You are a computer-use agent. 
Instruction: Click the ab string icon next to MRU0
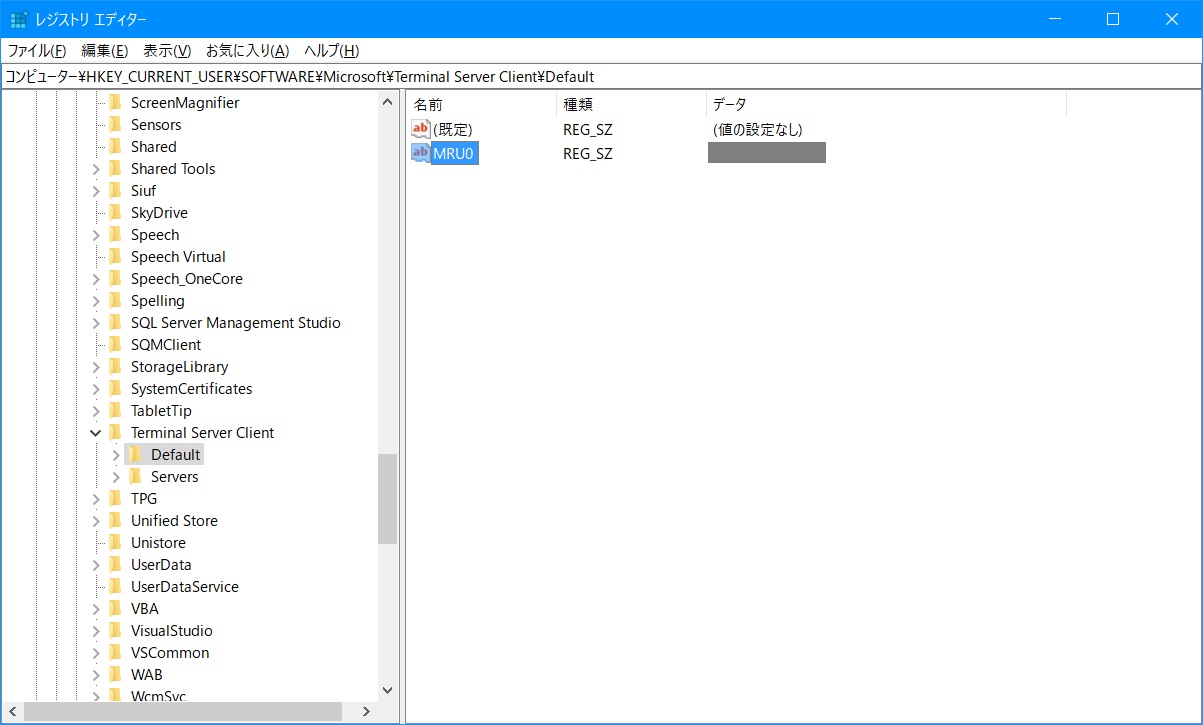point(419,153)
